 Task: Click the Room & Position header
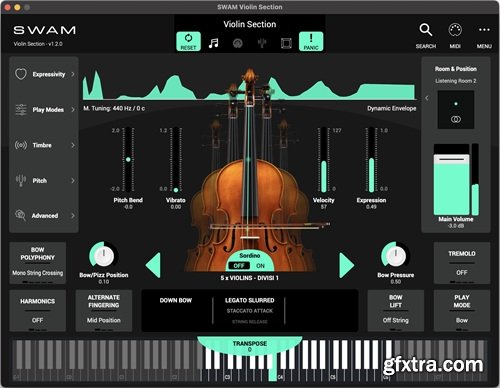click(456, 69)
